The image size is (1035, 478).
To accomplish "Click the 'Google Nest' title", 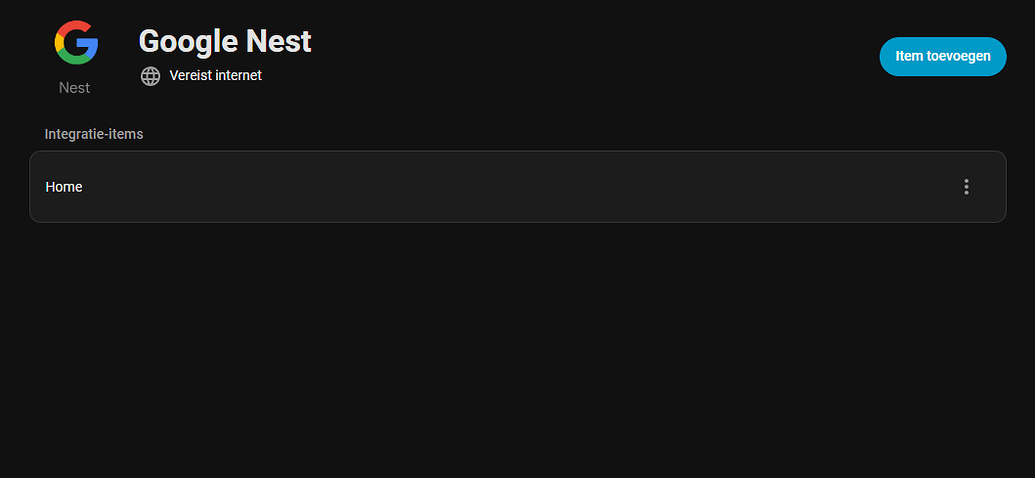I will tap(225, 42).
